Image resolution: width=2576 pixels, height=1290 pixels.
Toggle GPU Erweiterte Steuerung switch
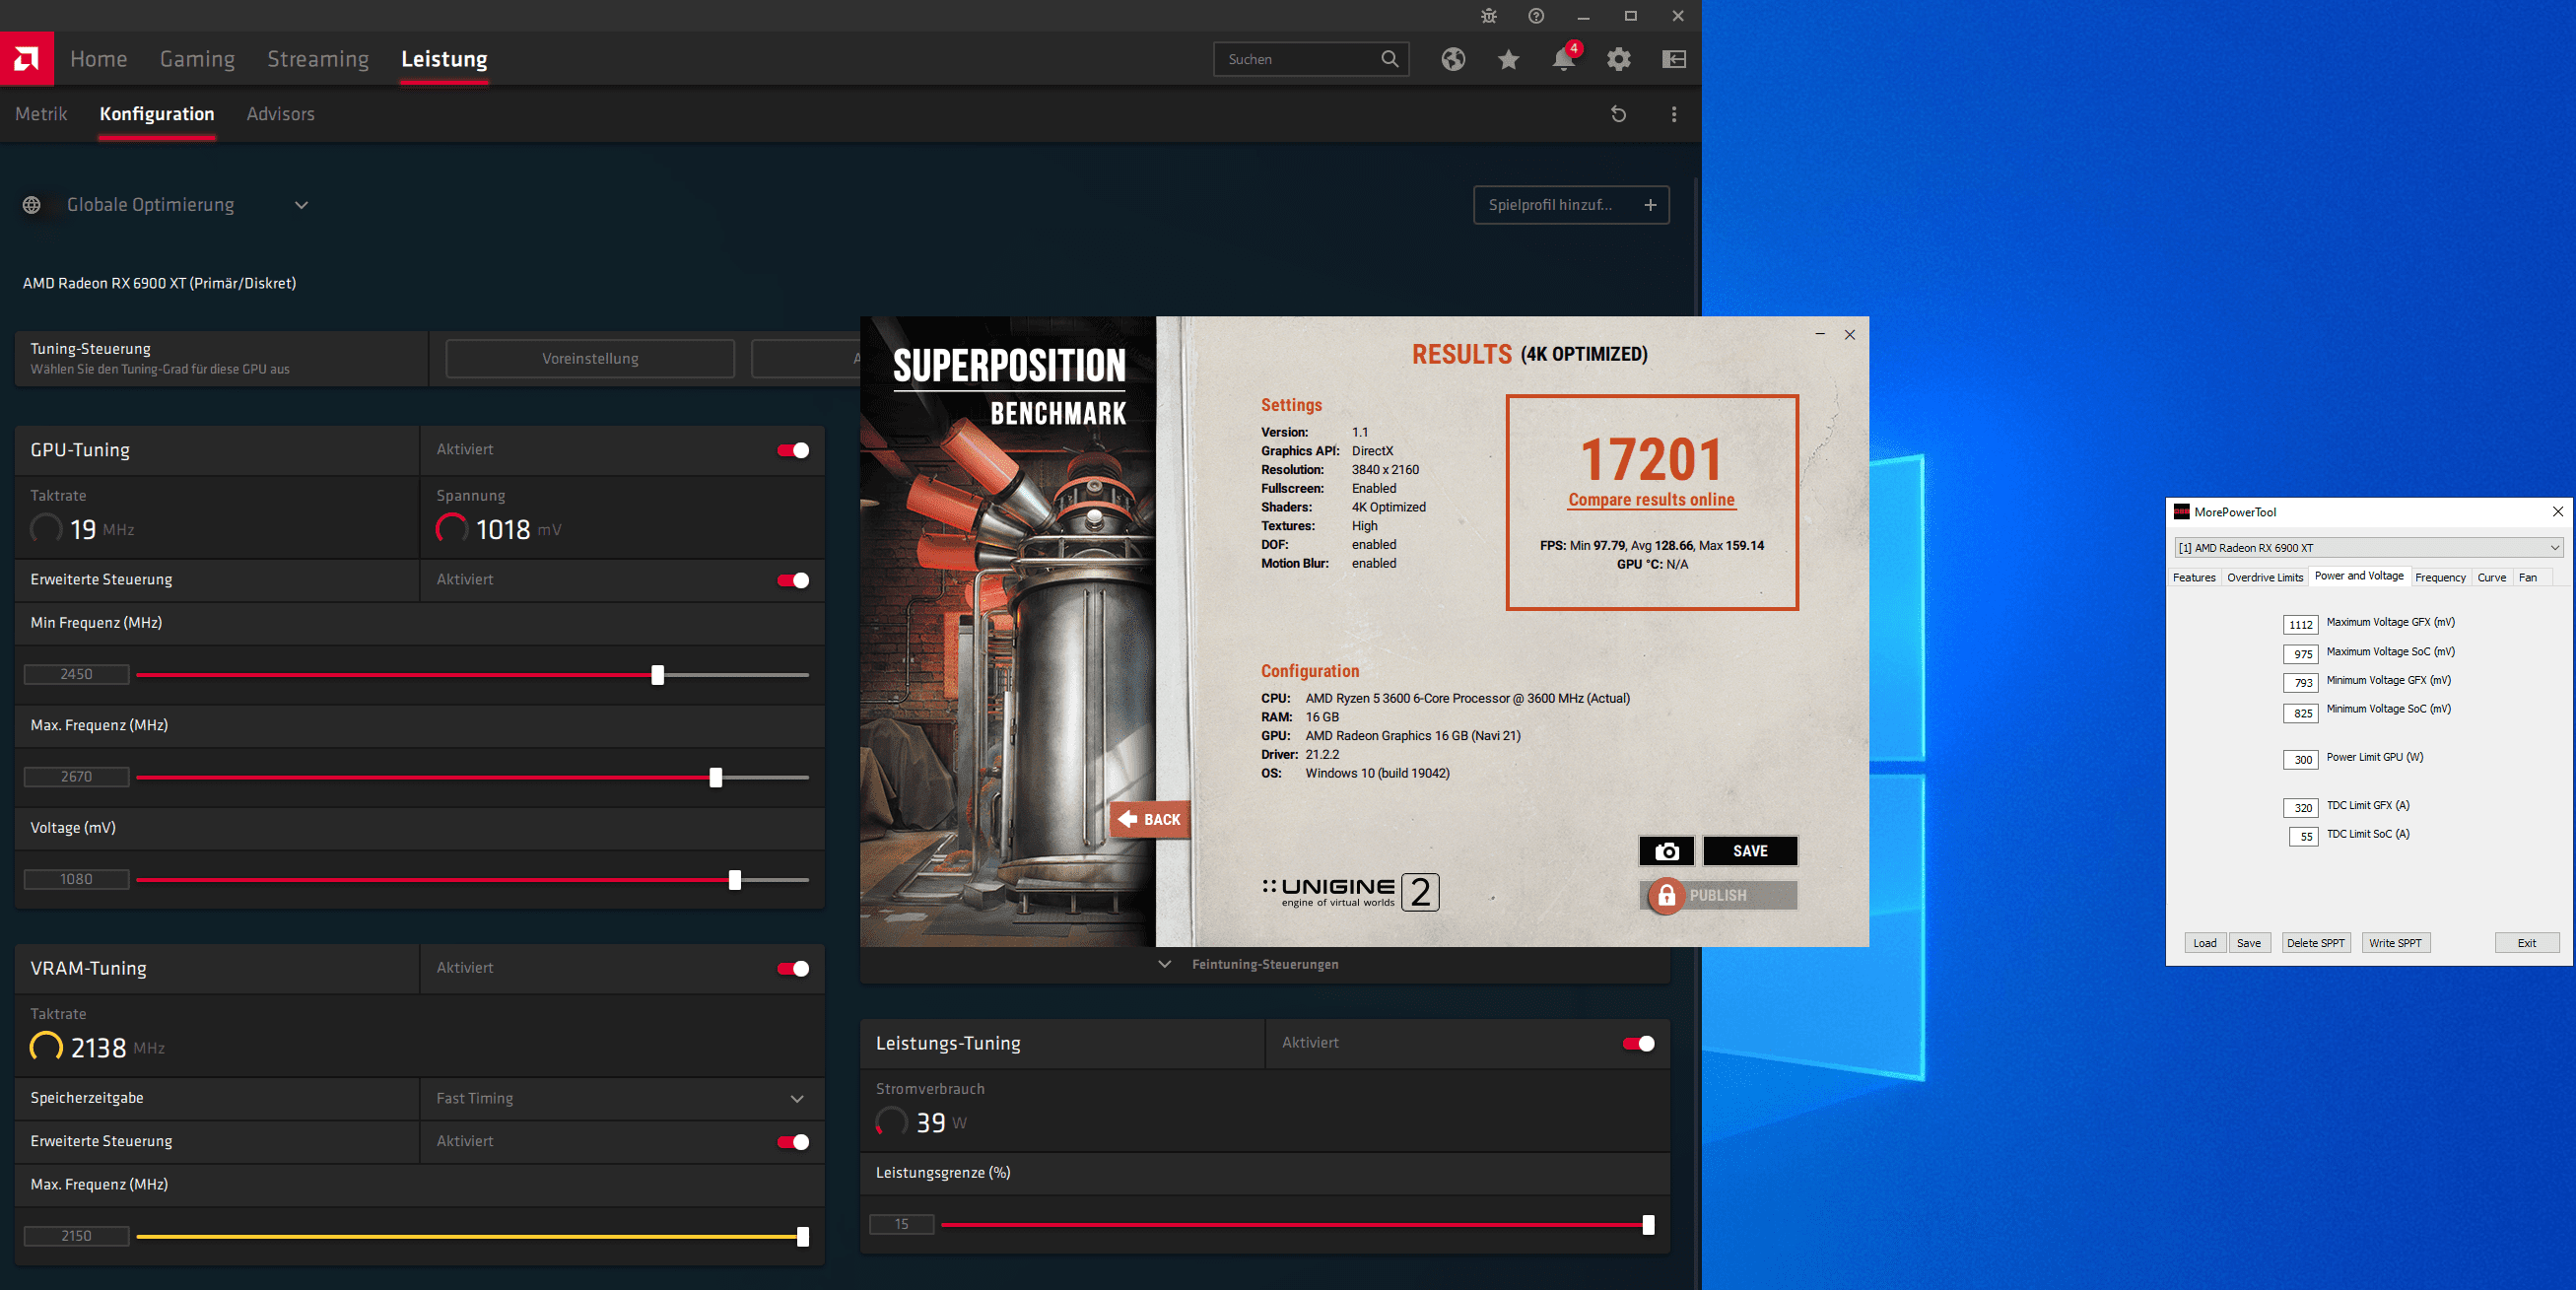[793, 580]
